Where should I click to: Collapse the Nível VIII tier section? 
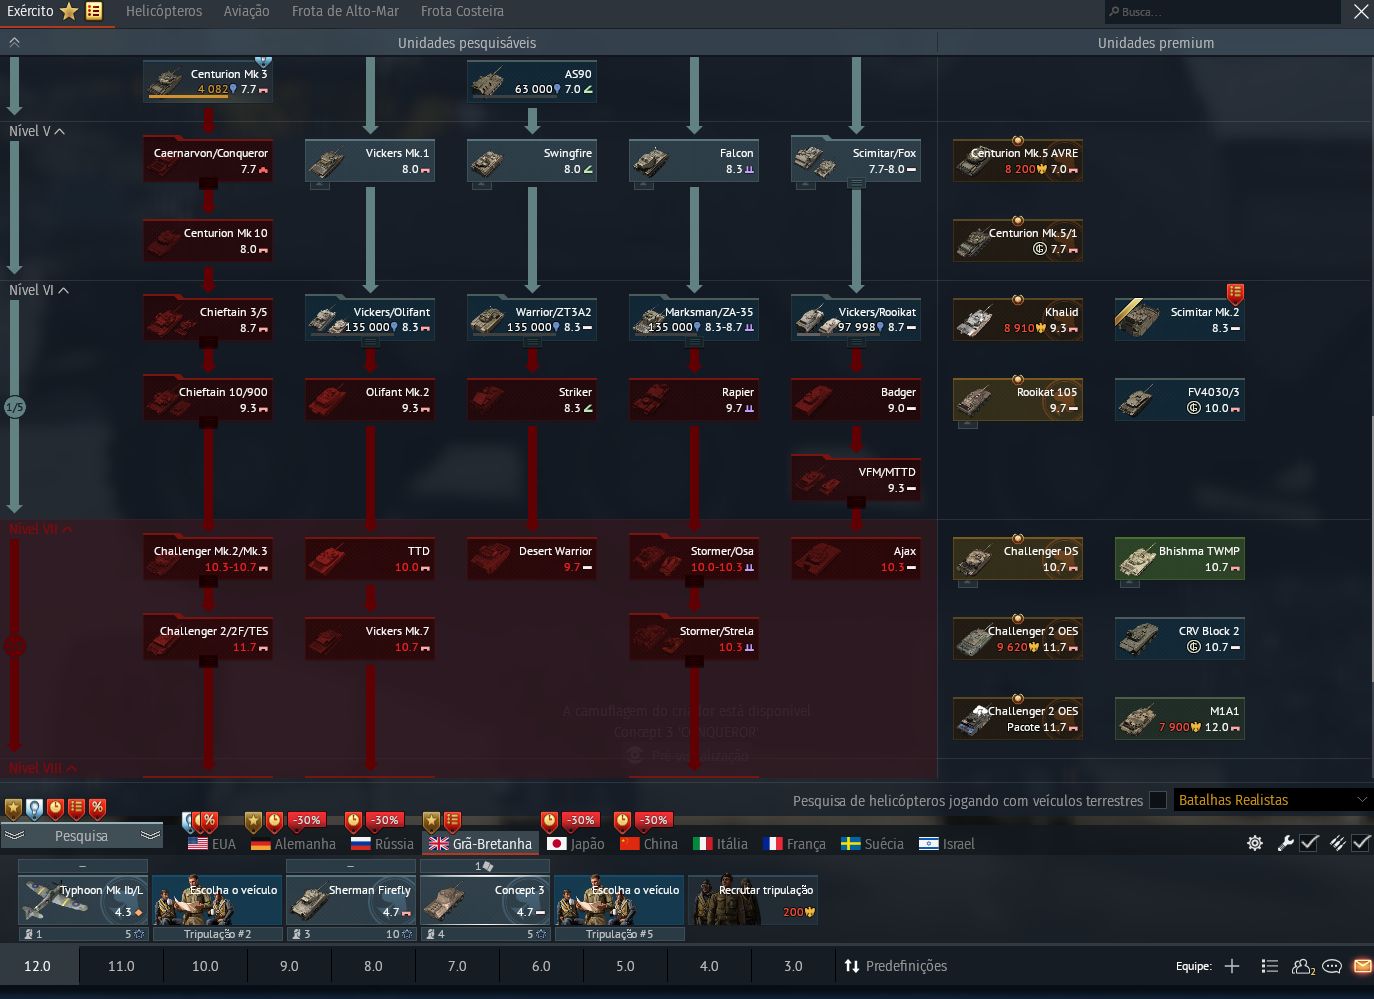coord(43,768)
